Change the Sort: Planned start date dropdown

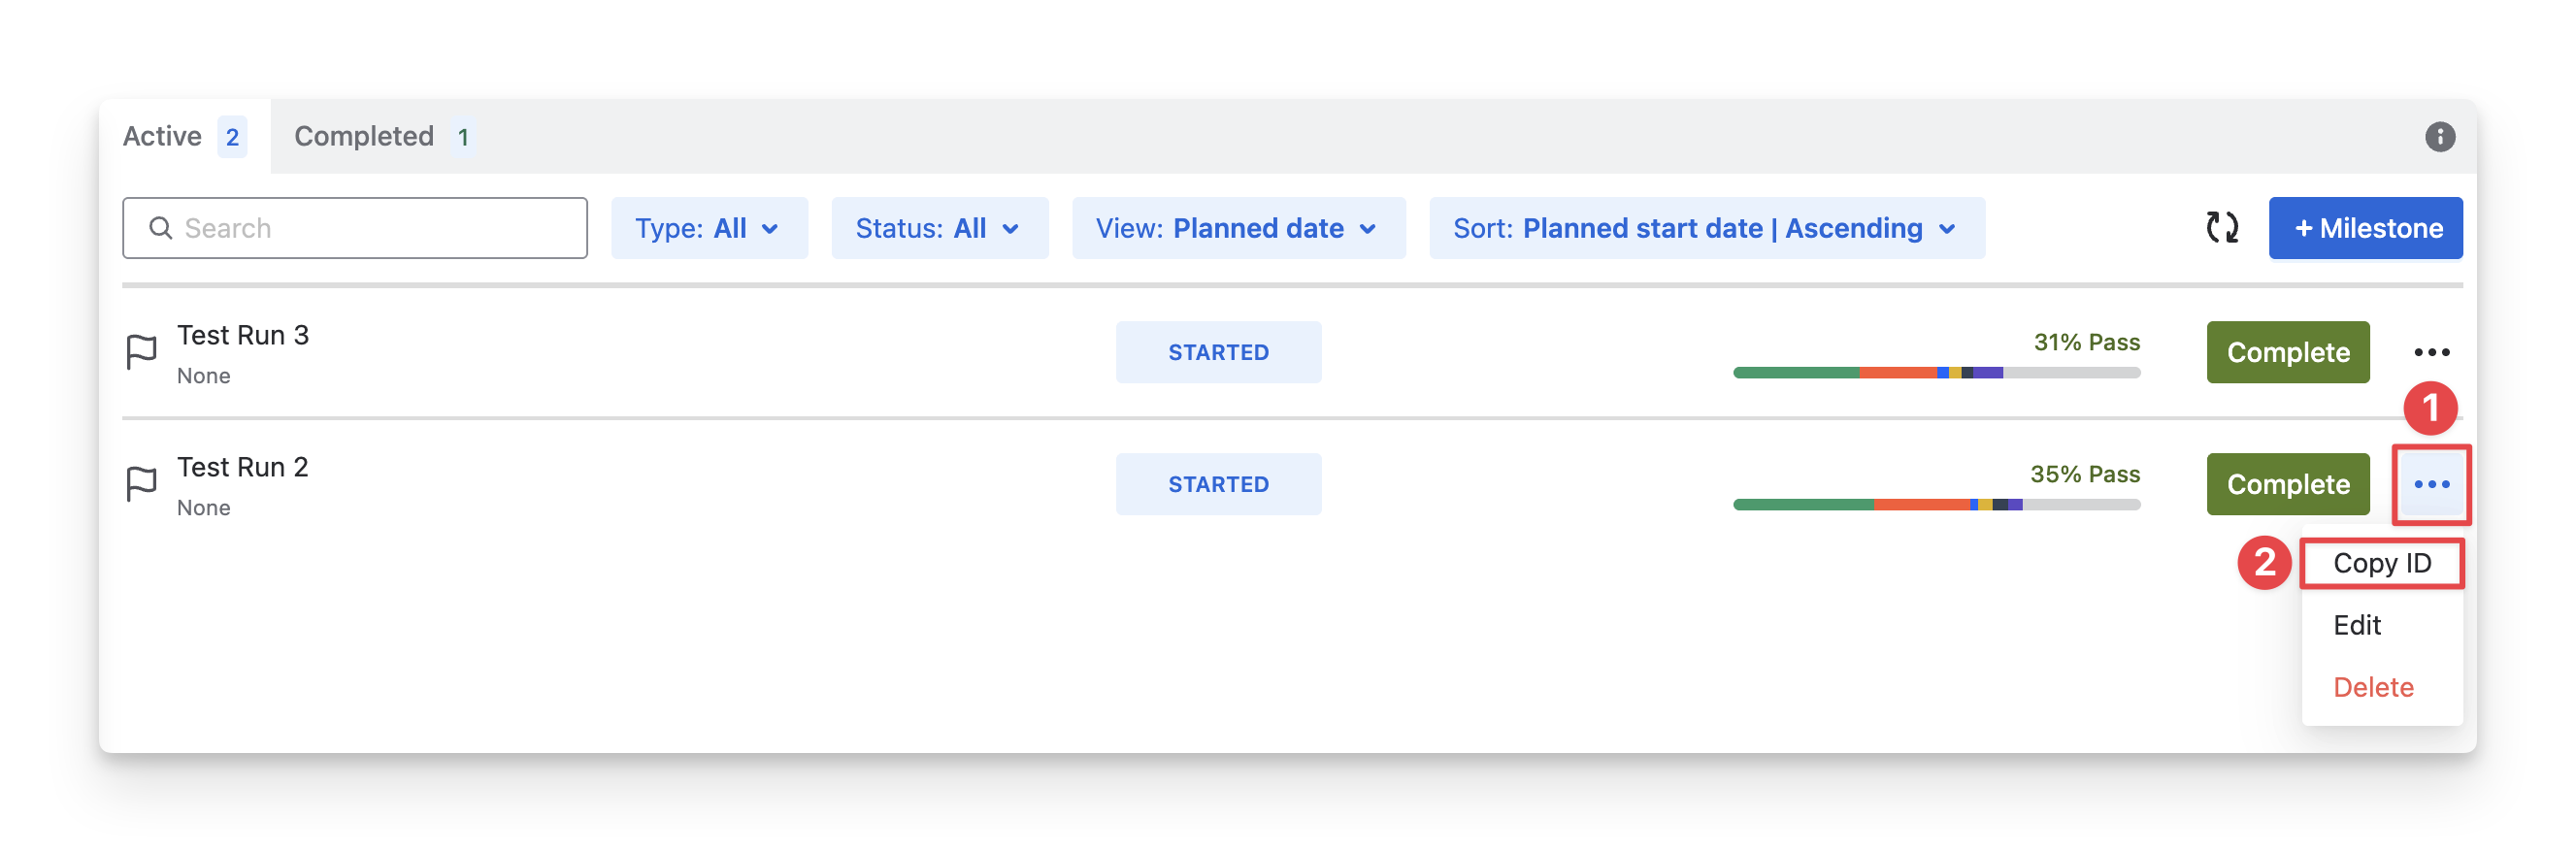(x=1706, y=228)
